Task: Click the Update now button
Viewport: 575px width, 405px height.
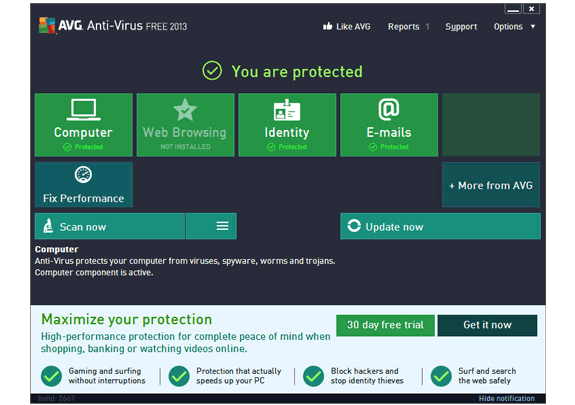Action: (440, 226)
